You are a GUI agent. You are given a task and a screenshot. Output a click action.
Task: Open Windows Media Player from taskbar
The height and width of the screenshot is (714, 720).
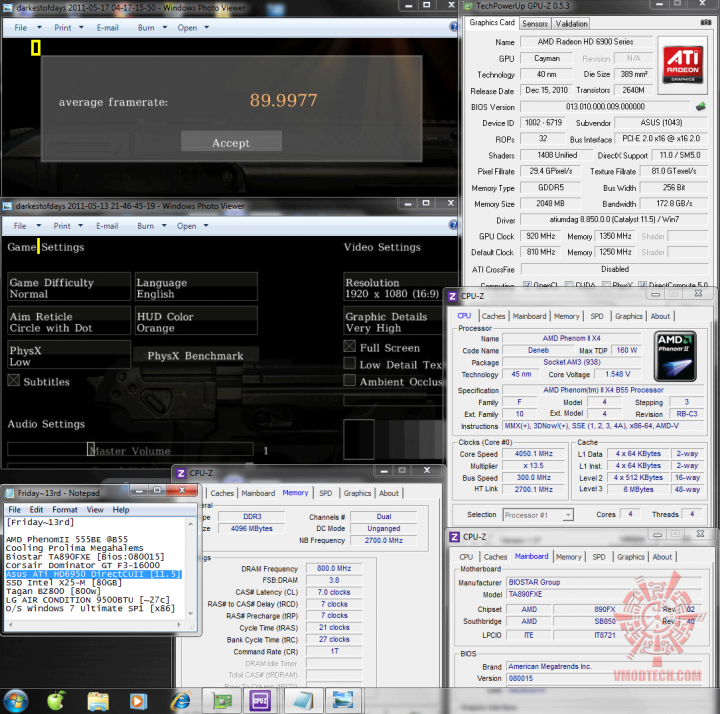[x=138, y=701]
